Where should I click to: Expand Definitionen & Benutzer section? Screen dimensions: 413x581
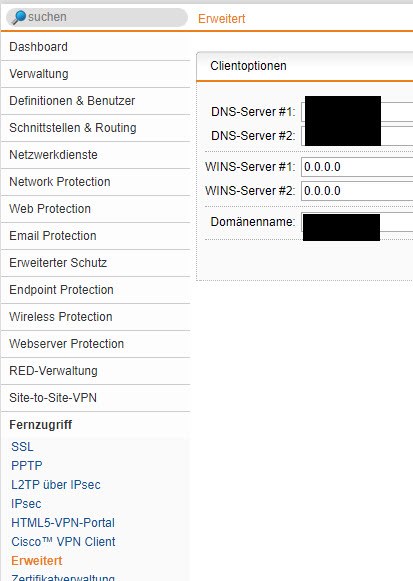tap(96, 101)
